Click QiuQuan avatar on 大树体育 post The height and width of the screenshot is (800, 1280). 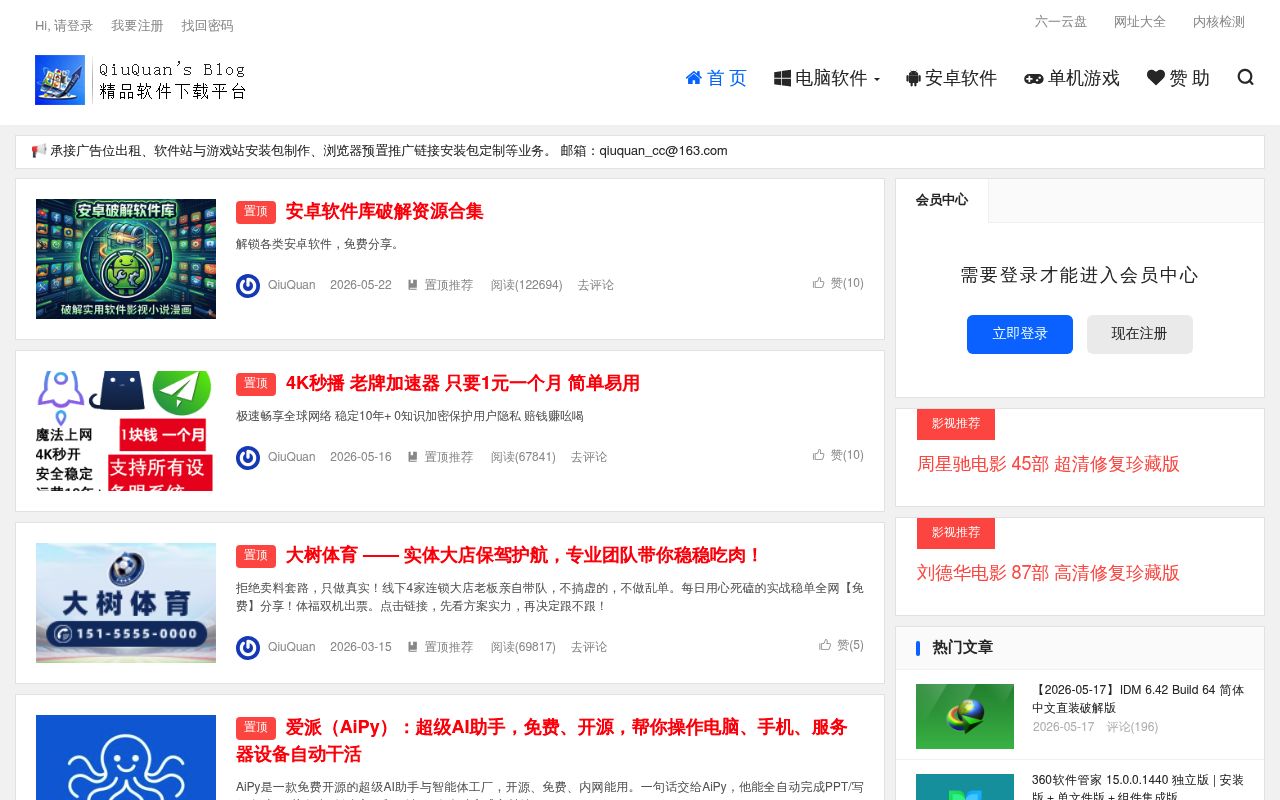click(x=248, y=648)
